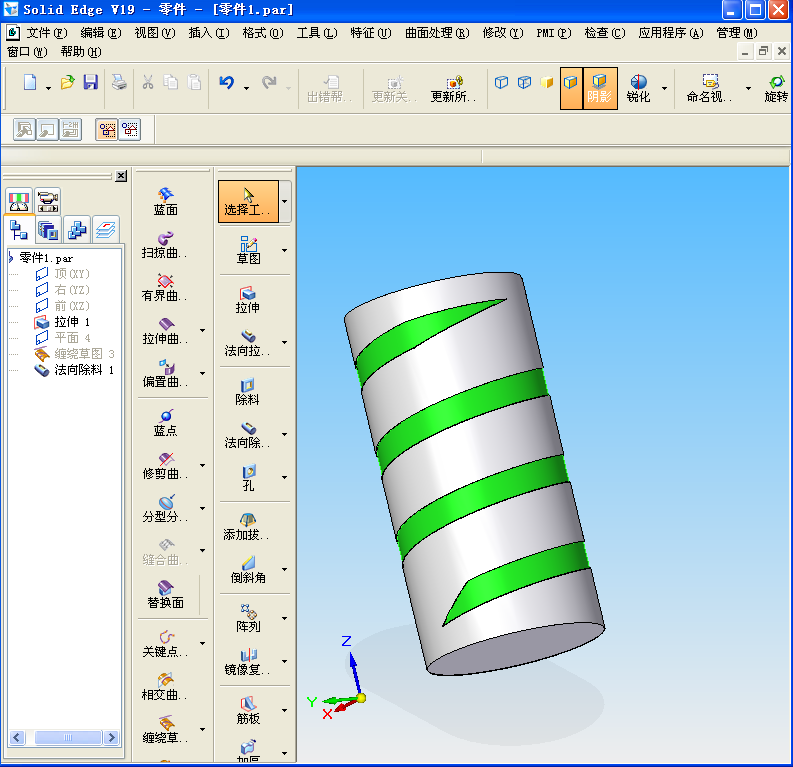Viewport: 793px width, 767px height.
Task: Select the 有界曲 bounded surface tool
Action: click(x=164, y=288)
